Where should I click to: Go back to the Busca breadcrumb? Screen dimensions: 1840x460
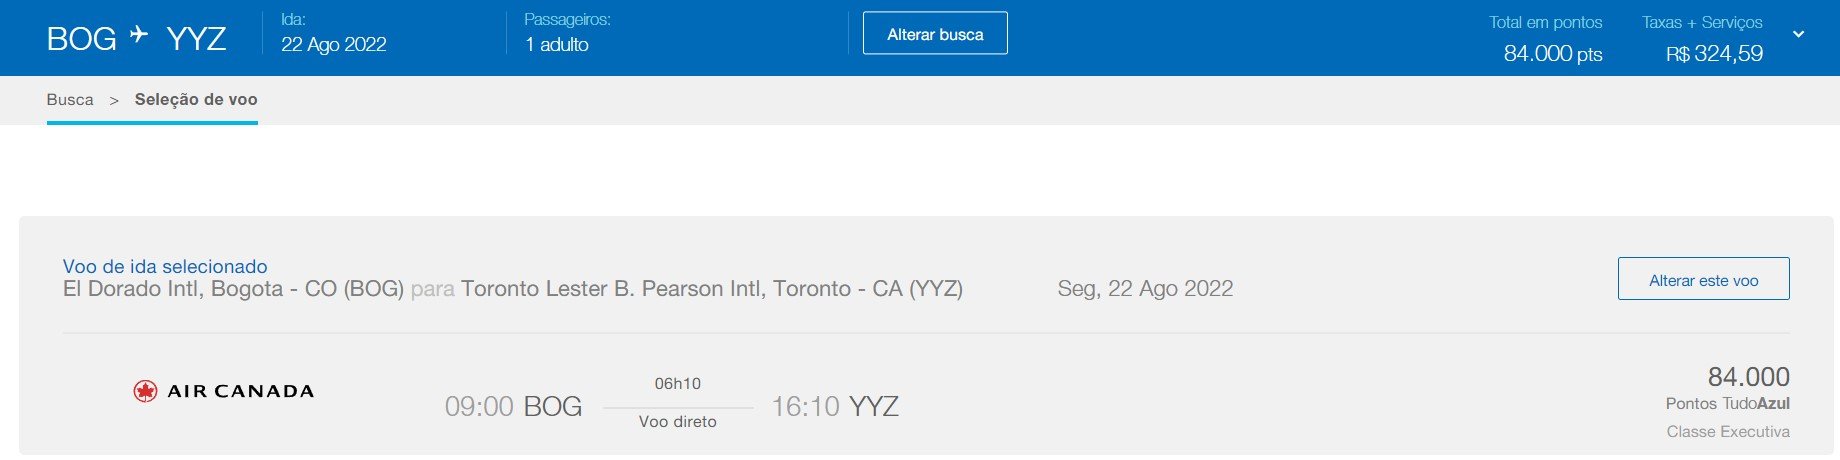[70, 100]
